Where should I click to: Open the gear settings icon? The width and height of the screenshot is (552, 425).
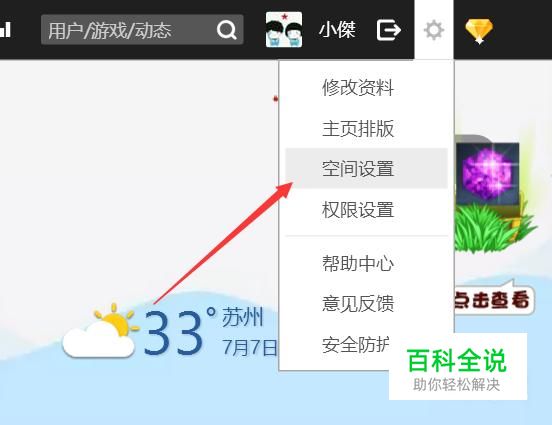coord(434,30)
